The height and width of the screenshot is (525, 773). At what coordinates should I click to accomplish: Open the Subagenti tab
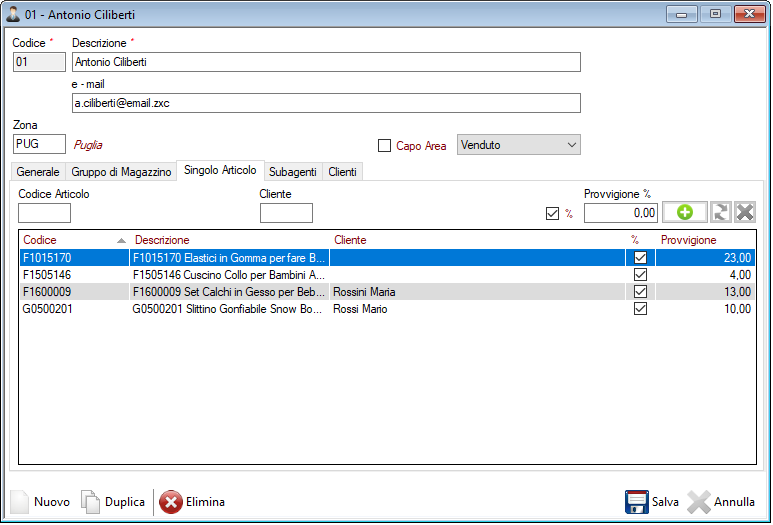[293, 172]
